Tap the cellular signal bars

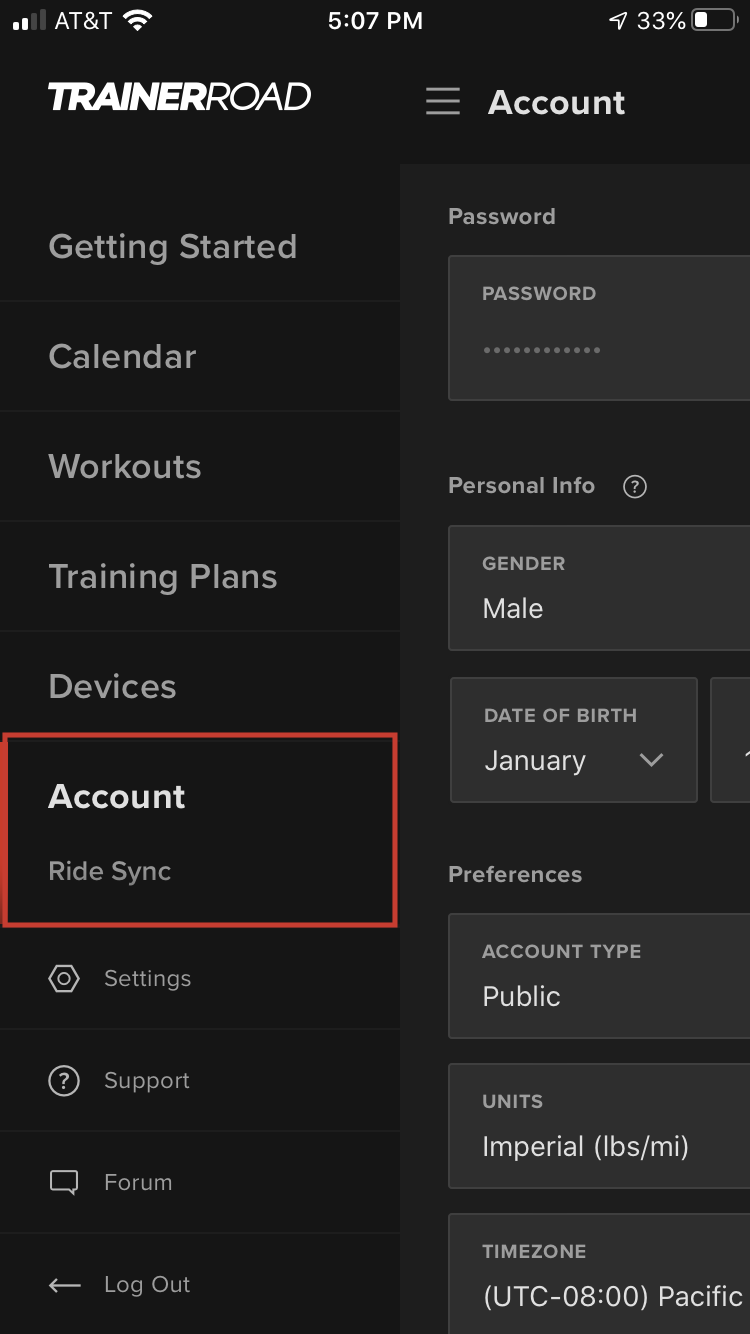click(30, 22)
